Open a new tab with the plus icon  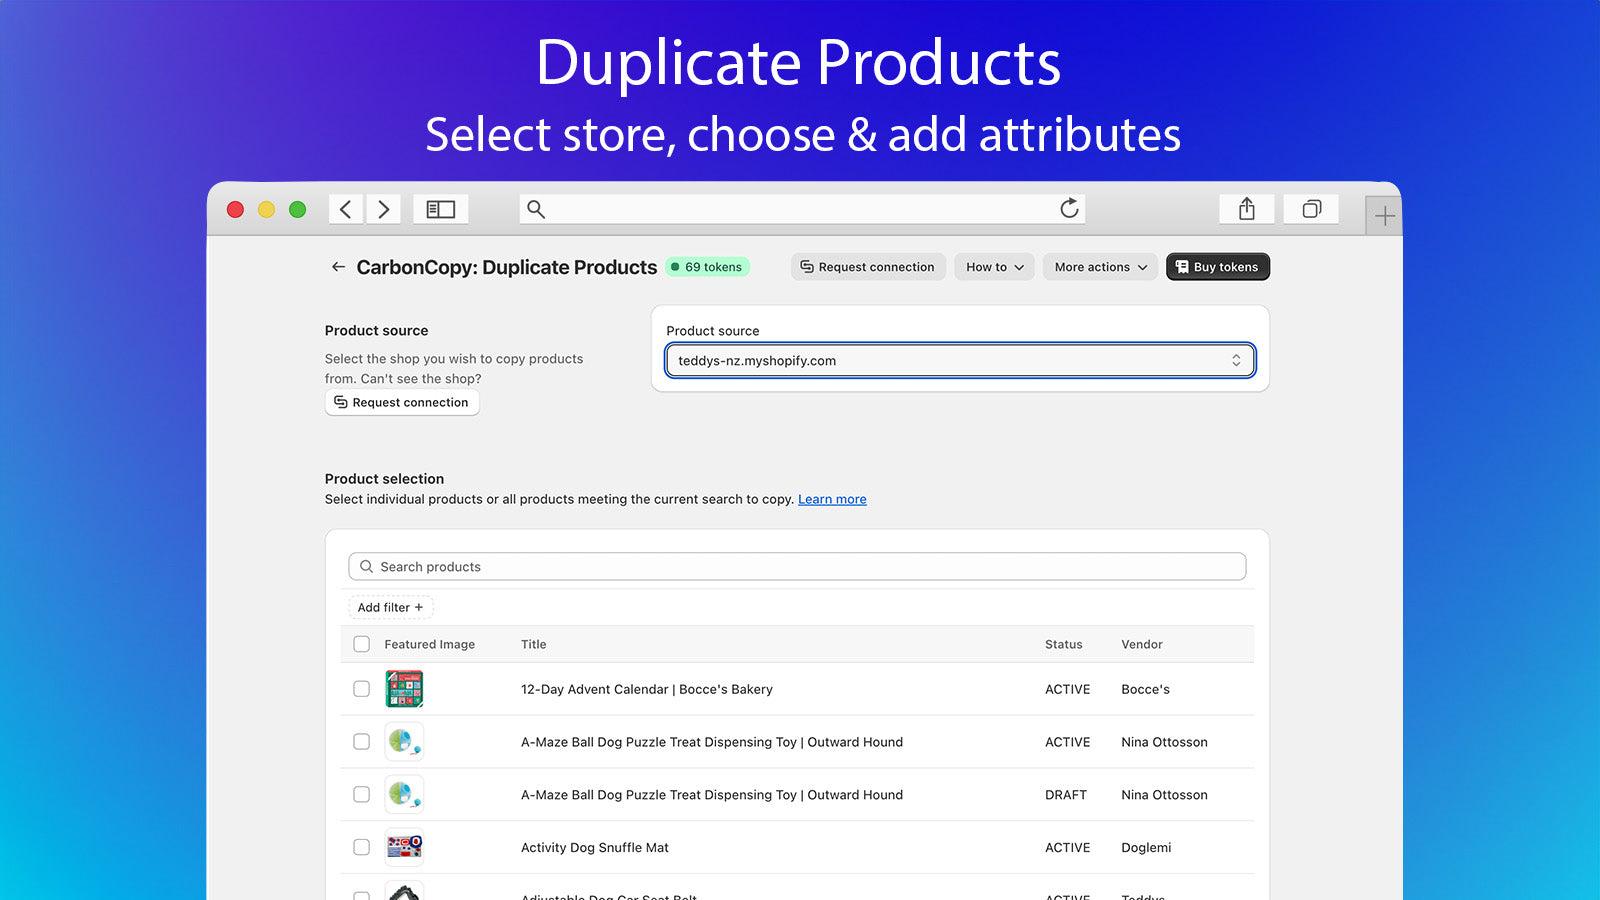pyautogui.click(x=1385, y=213)
